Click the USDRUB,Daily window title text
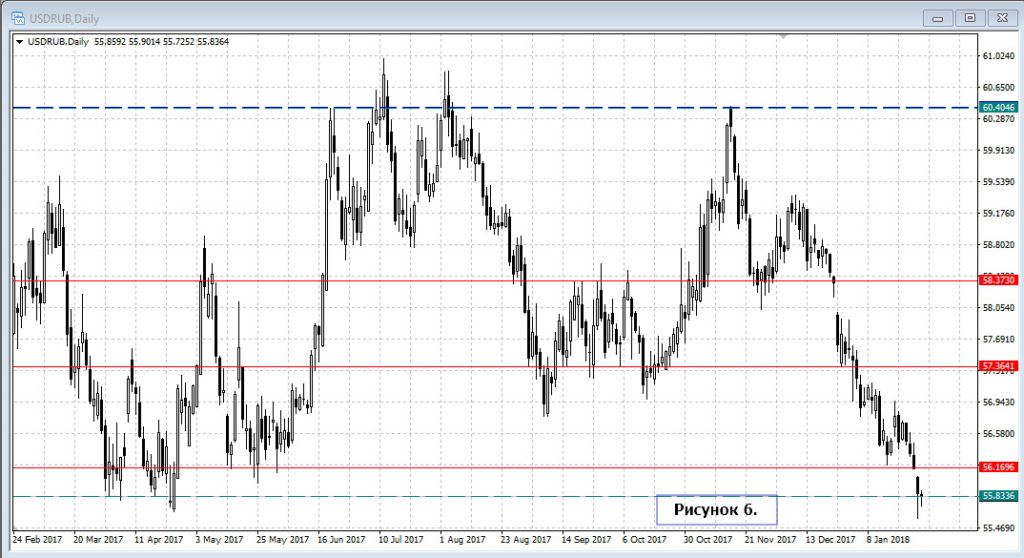Image resolution: width=1024 pixels, height=558 pixels. (65, 16)
